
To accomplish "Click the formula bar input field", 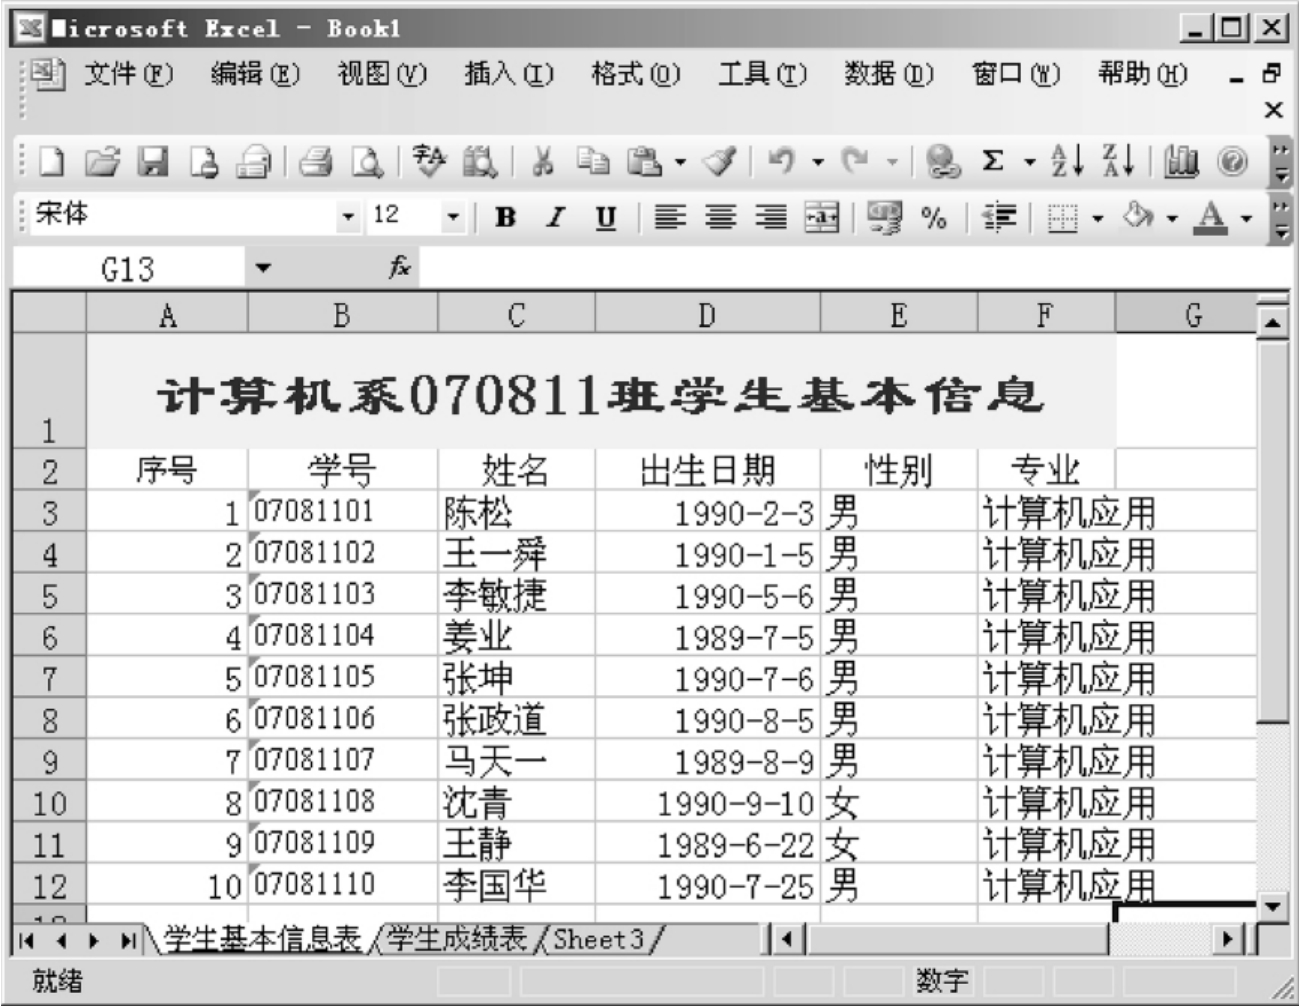I will point(853,267).
